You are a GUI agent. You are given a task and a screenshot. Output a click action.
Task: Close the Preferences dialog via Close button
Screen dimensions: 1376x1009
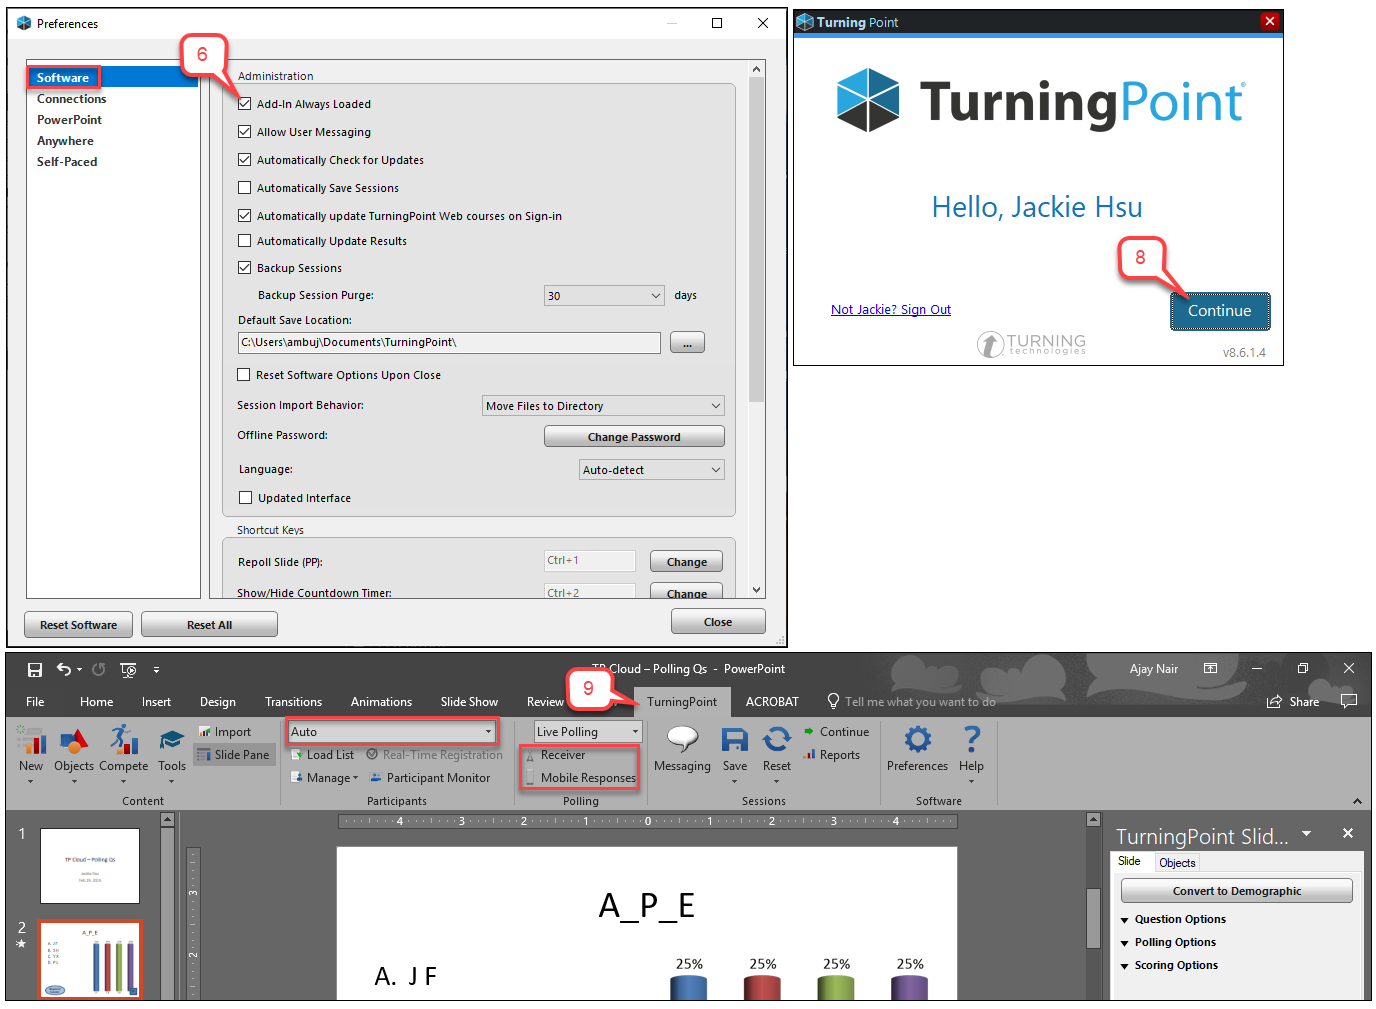tap(718, 622)
